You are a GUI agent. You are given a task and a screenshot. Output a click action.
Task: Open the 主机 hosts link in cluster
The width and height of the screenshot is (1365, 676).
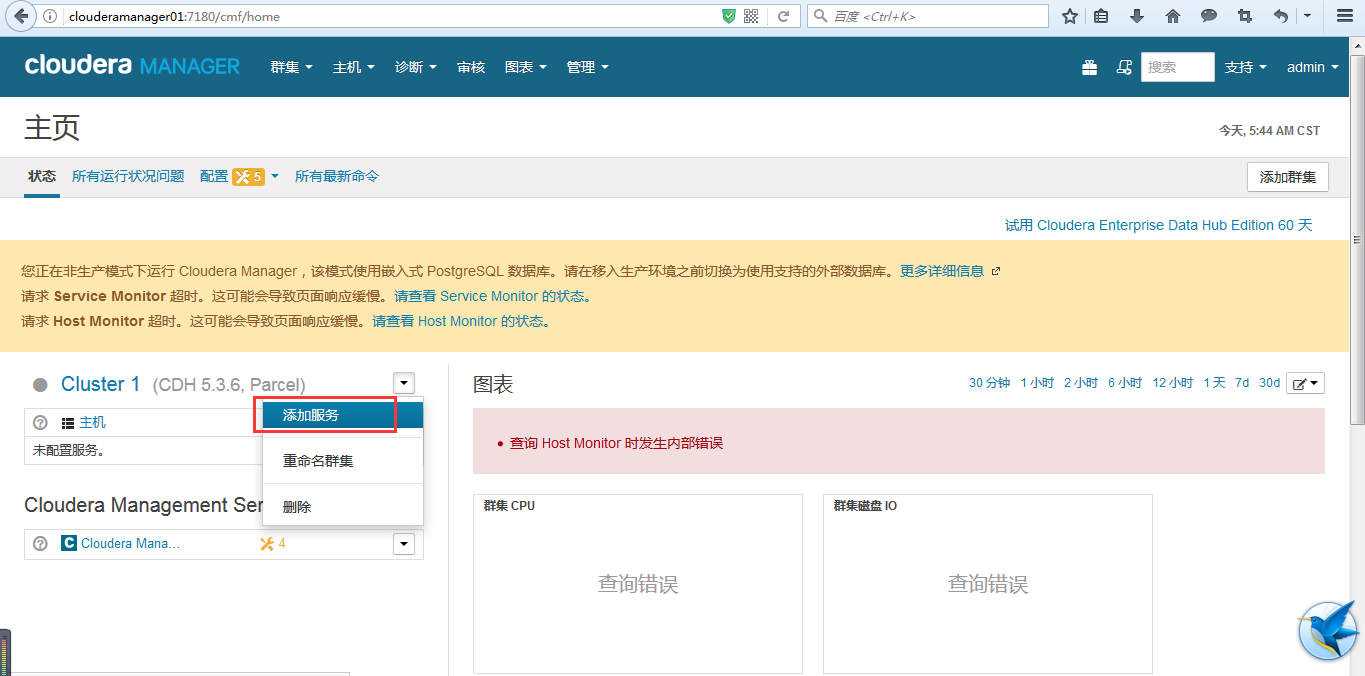coord(93,423)
